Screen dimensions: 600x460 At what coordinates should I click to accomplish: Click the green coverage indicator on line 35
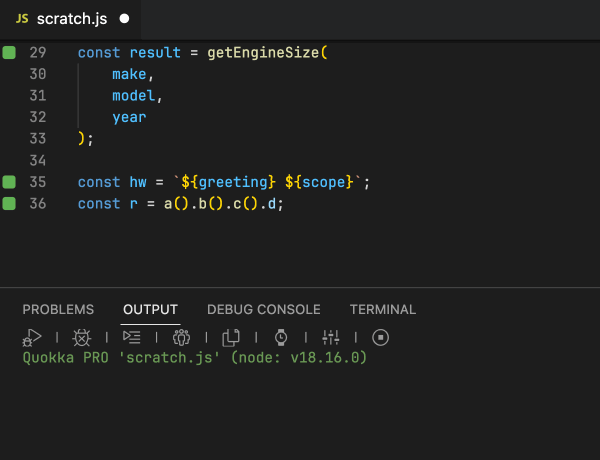[9, 182]
